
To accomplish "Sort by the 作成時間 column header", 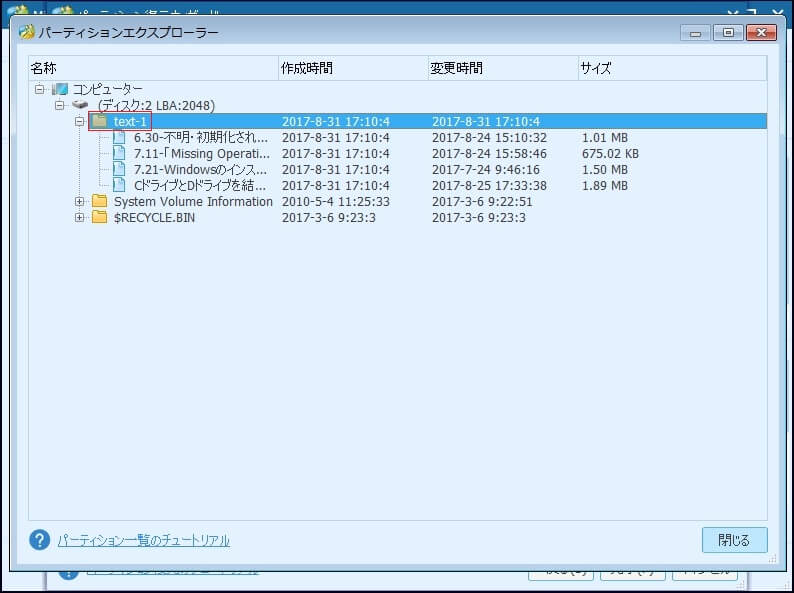I will point(353,68).
